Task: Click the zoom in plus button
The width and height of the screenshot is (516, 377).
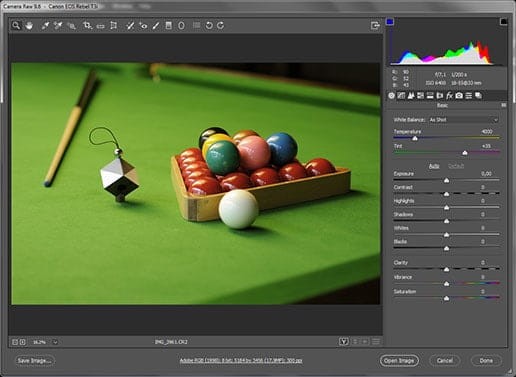Action: [22, 342]
